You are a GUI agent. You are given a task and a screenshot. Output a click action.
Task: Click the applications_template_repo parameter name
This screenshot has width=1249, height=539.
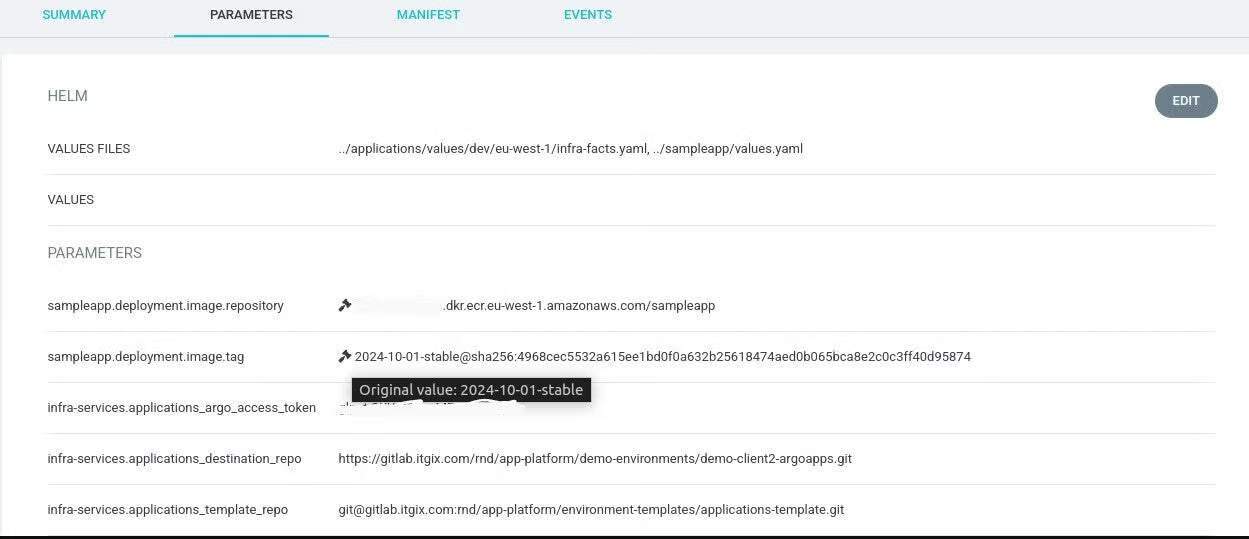[x=167, y=510]
